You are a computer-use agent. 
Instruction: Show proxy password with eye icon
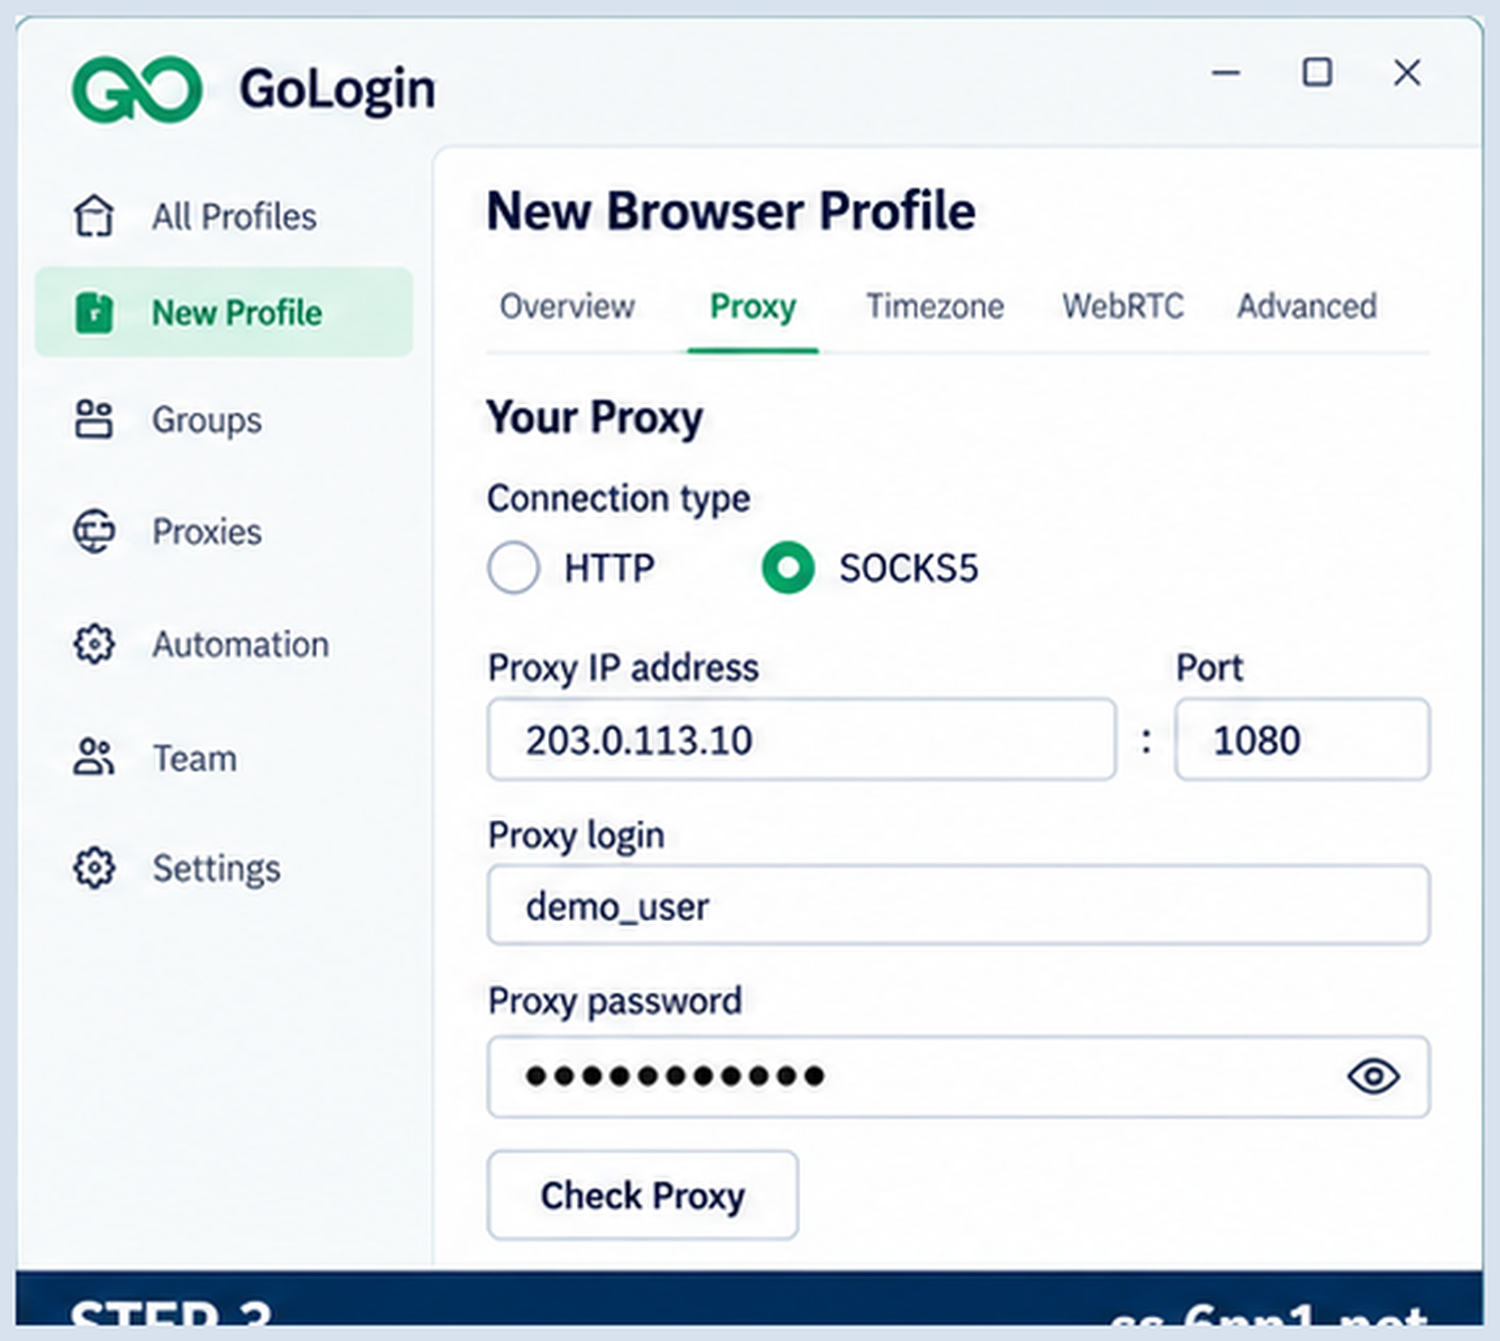(x=1373, y=1076)
